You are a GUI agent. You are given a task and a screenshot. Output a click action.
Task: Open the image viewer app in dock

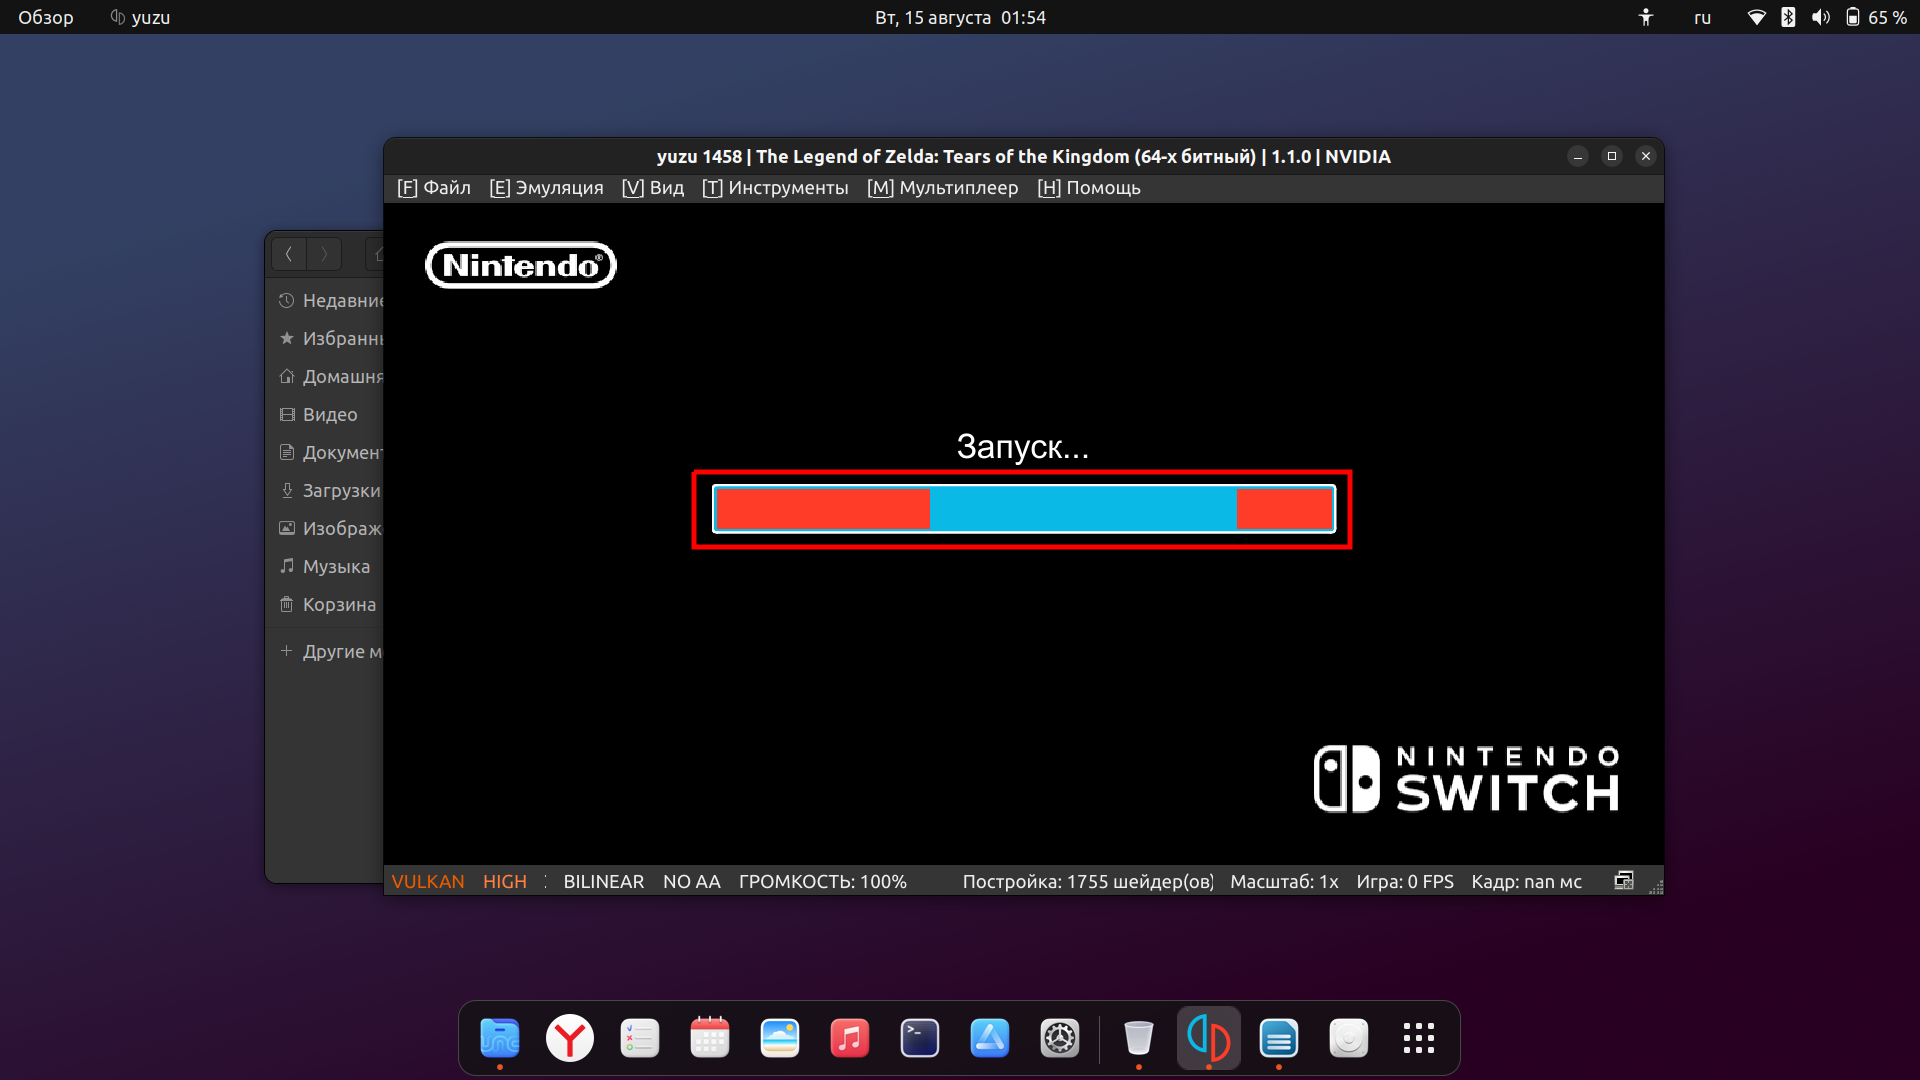(780, 1038)
